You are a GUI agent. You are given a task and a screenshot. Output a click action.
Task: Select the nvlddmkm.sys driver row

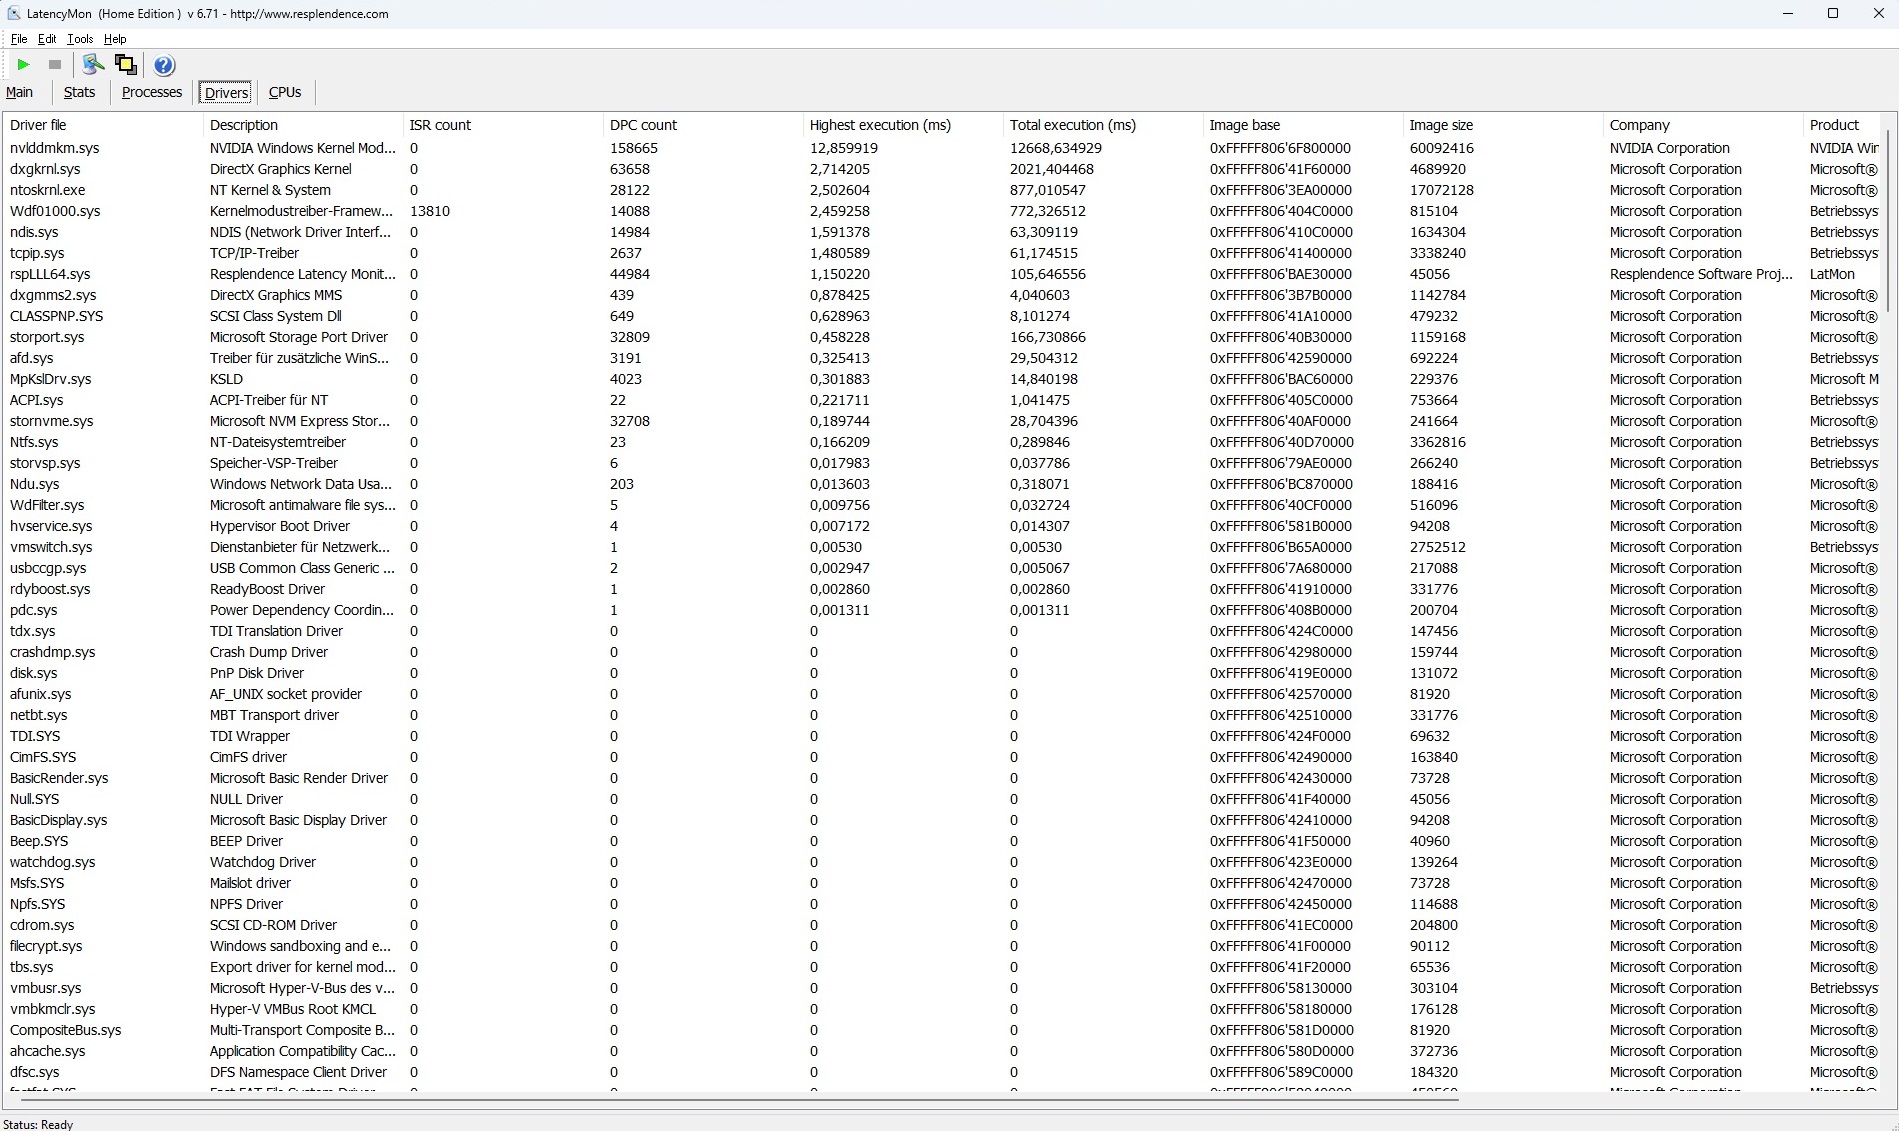pyautogui.click(x=55, y=148)
